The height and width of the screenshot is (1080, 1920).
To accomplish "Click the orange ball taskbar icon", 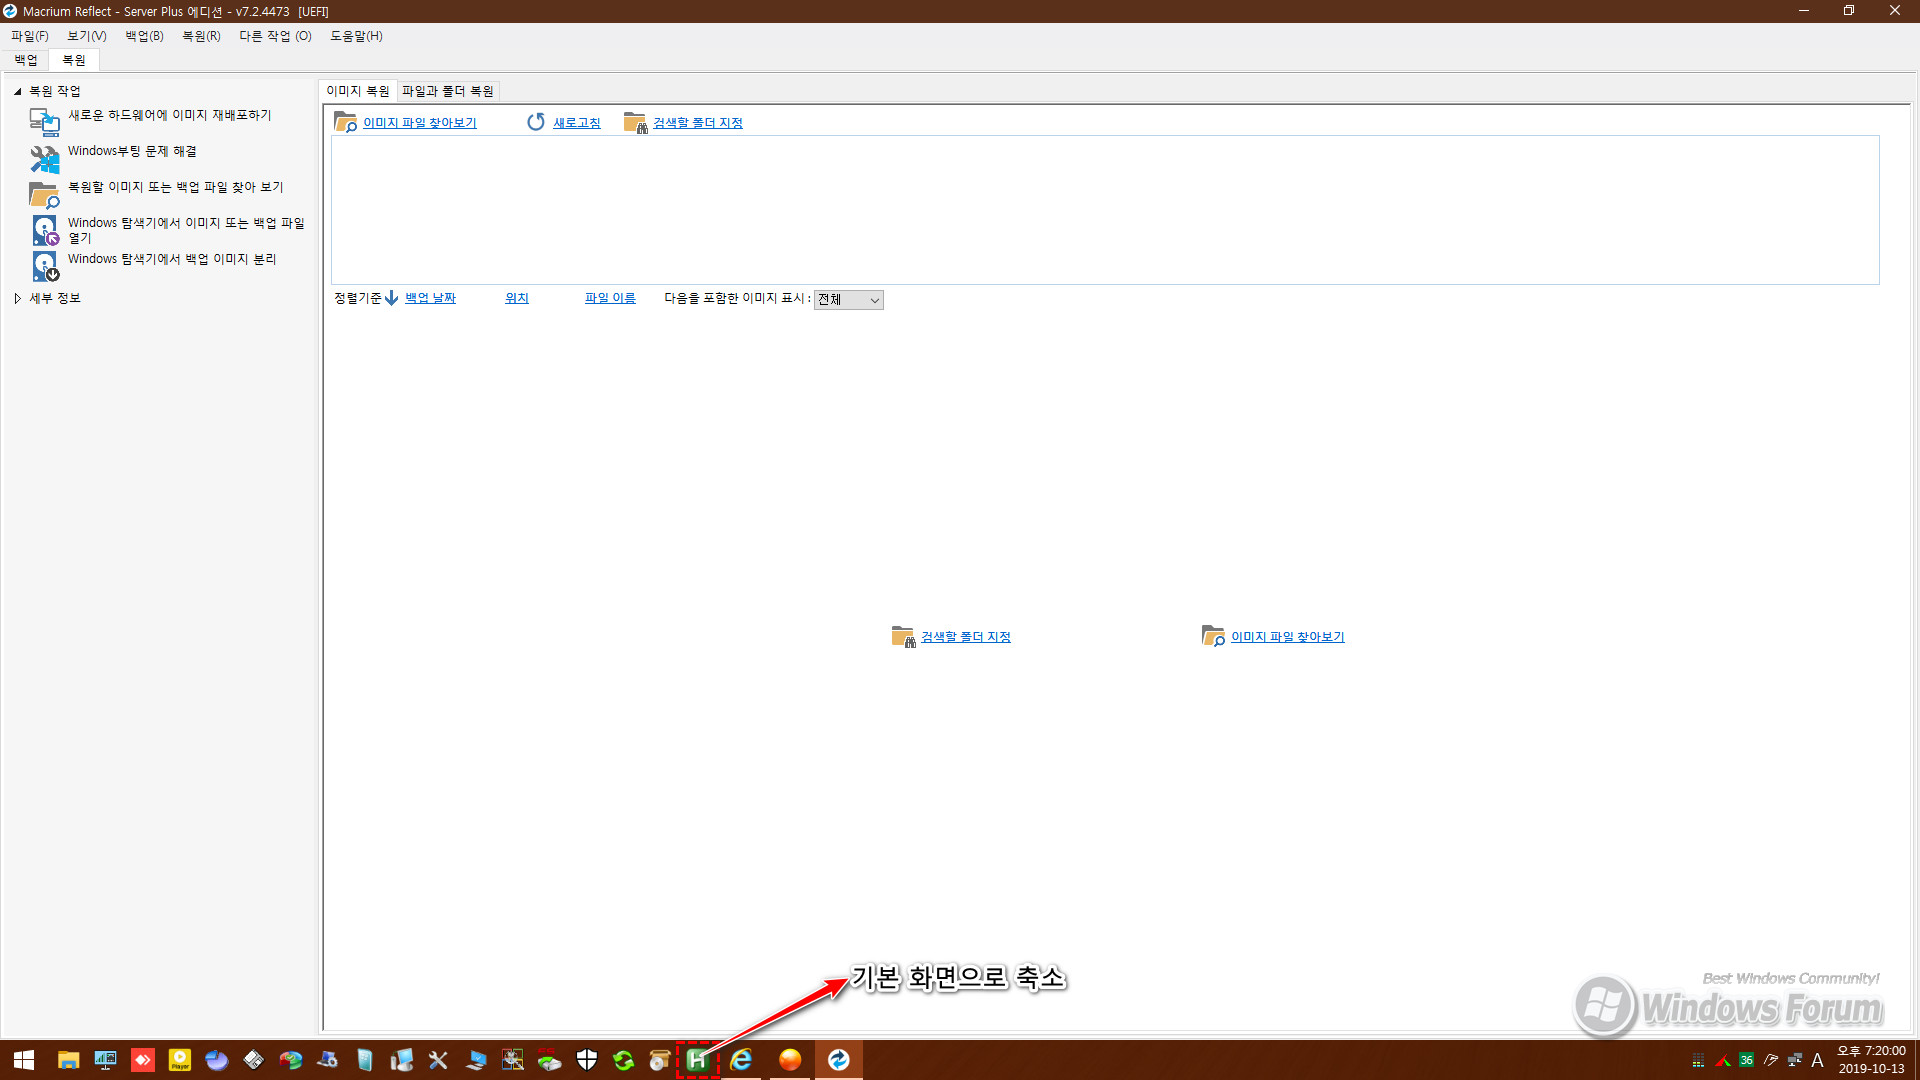I will pos(790,1060).
